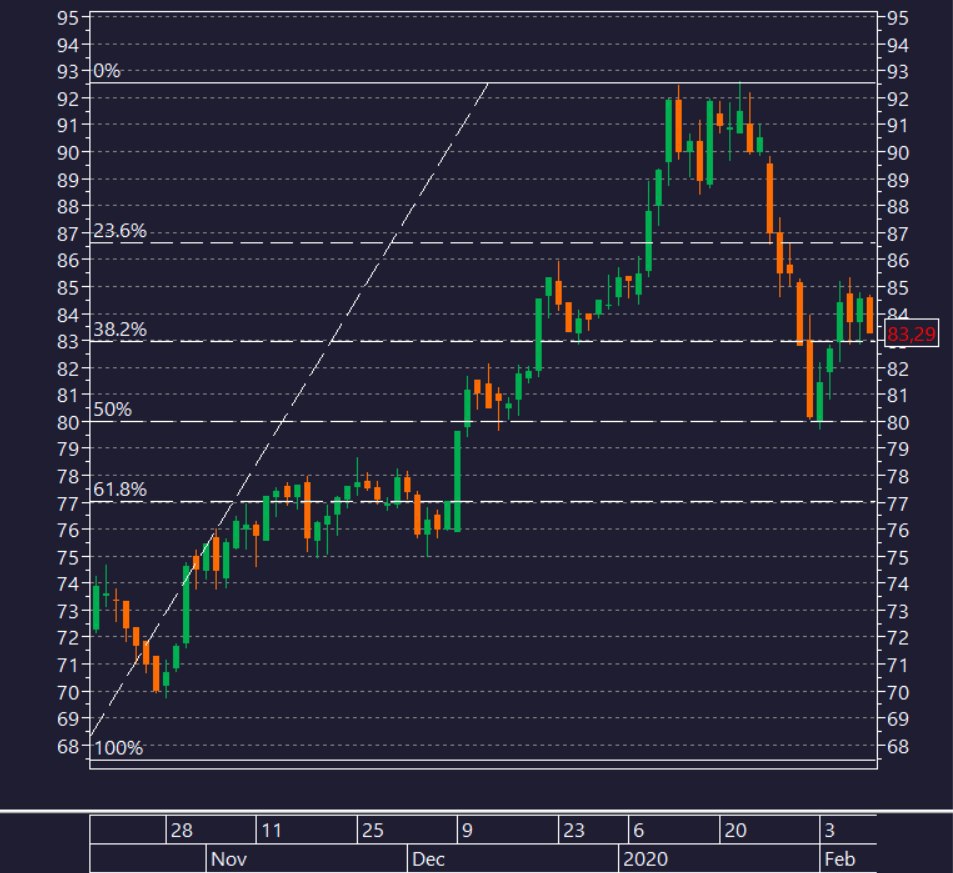Screen dimensions: 953x873
Task: Click date marker 3 on time axis
Action: tap(830, 830)
